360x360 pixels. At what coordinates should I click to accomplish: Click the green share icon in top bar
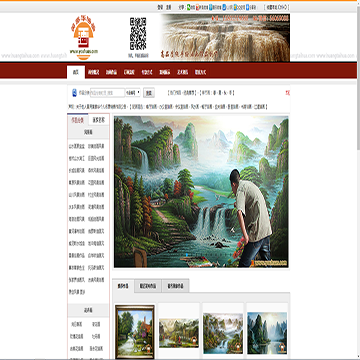189,7
